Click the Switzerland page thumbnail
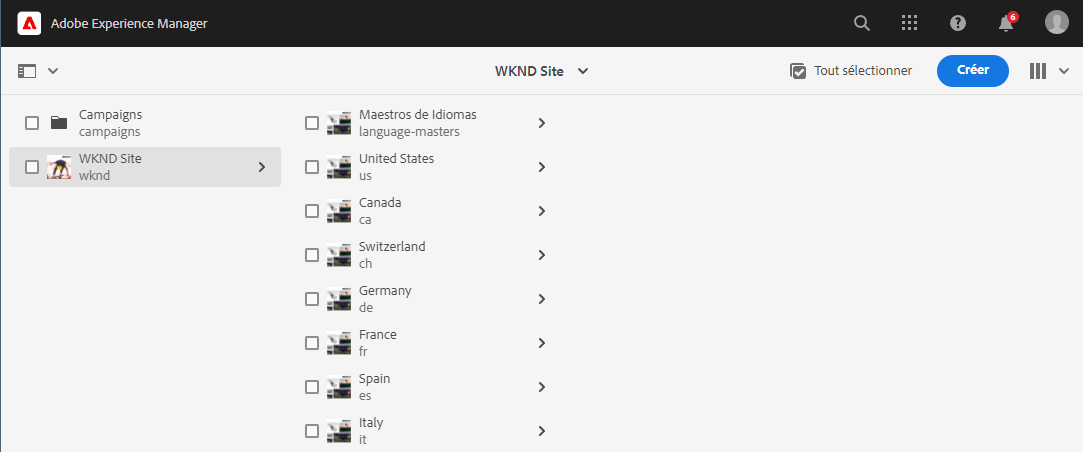Screen dimensions: 1083x452 pyautogui.click(x=339, y=255)
